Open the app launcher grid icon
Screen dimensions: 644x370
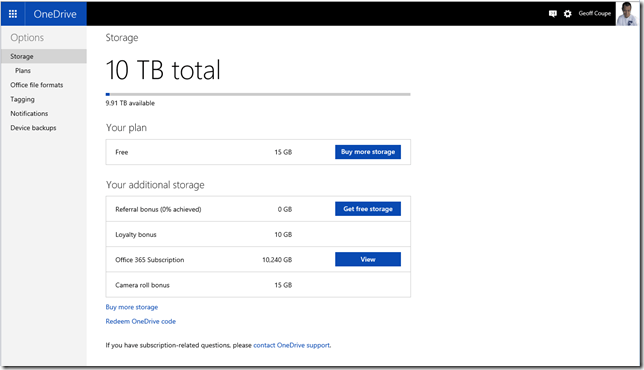pos(13,14)
